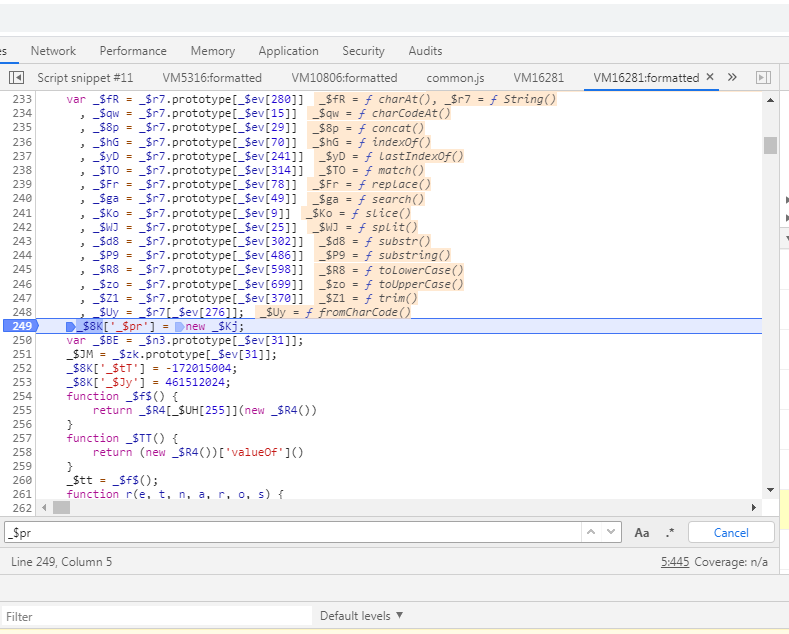Viewport: 789px width, 634px height.
Task: Show the file navigator sidebar
Action: coord(16,77)
